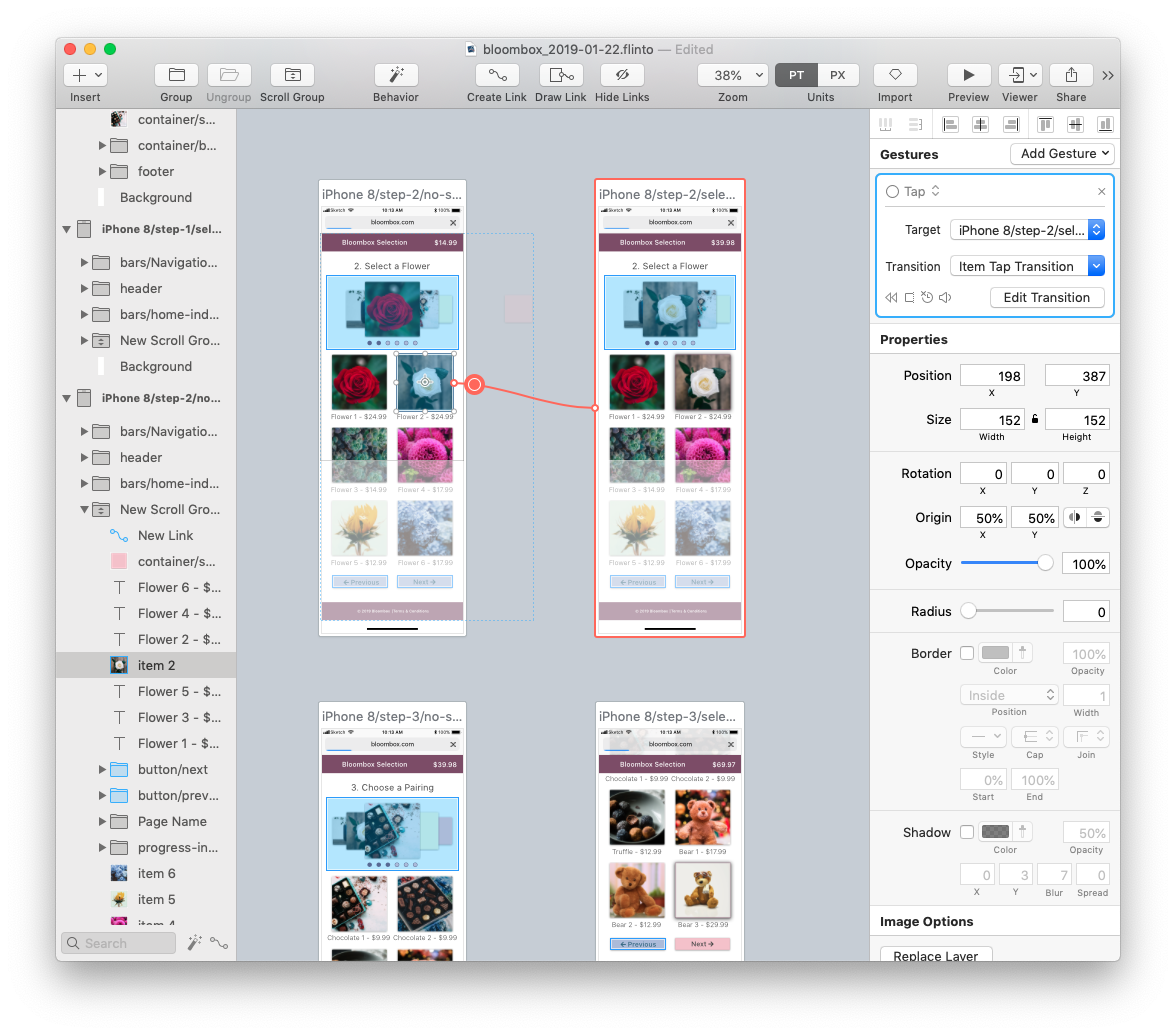Viewport: 1176px width, 1035px height.
Task: Align layers horizontal center
Action: point(980,124)
